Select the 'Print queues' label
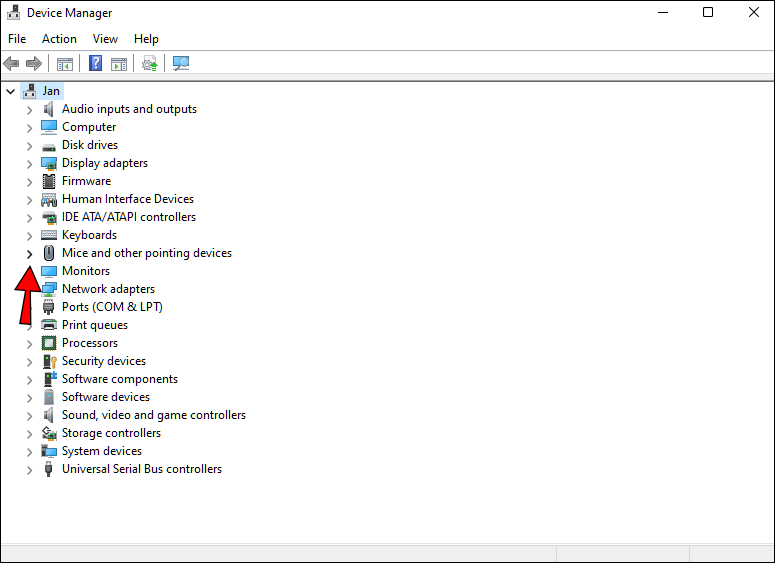Screen dimensions: 775x563 95,325
